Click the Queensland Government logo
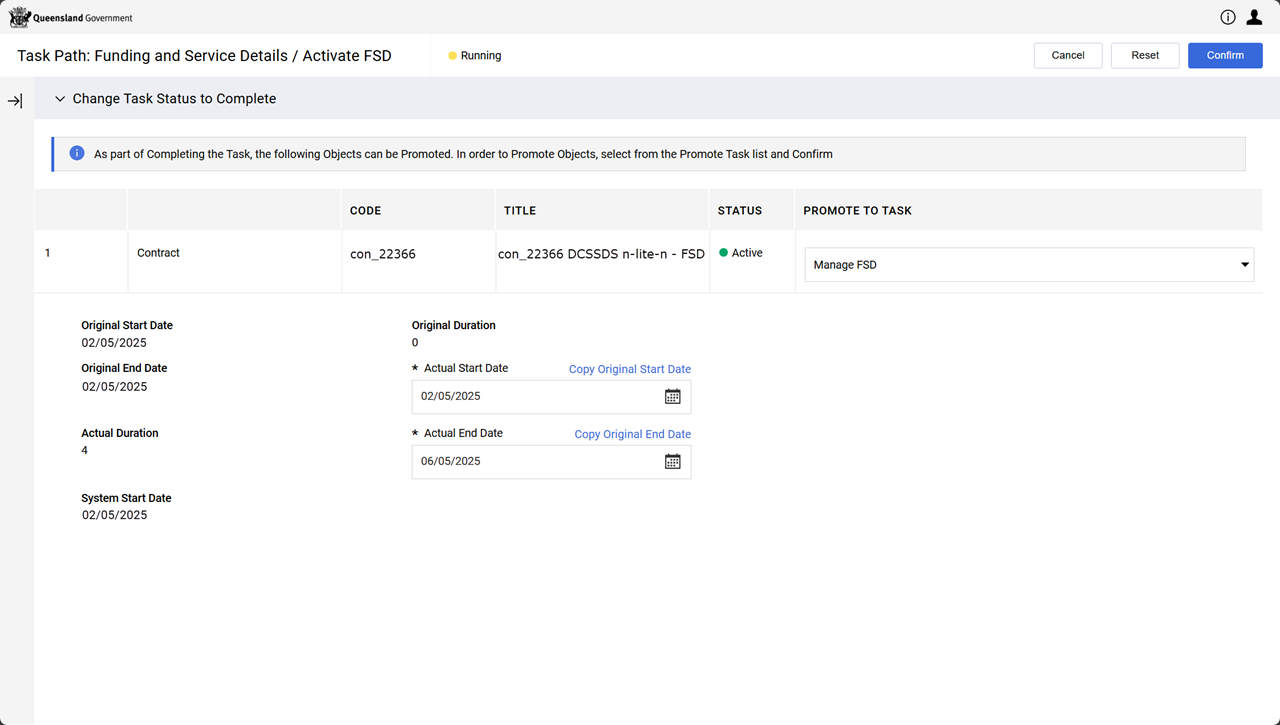 [x=71, y=18]
